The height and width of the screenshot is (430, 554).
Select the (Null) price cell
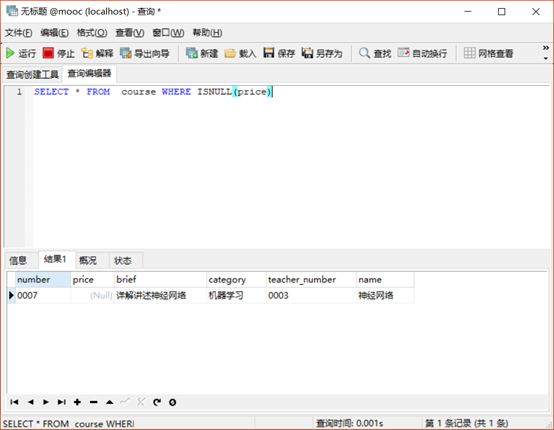tap(93, 295)
